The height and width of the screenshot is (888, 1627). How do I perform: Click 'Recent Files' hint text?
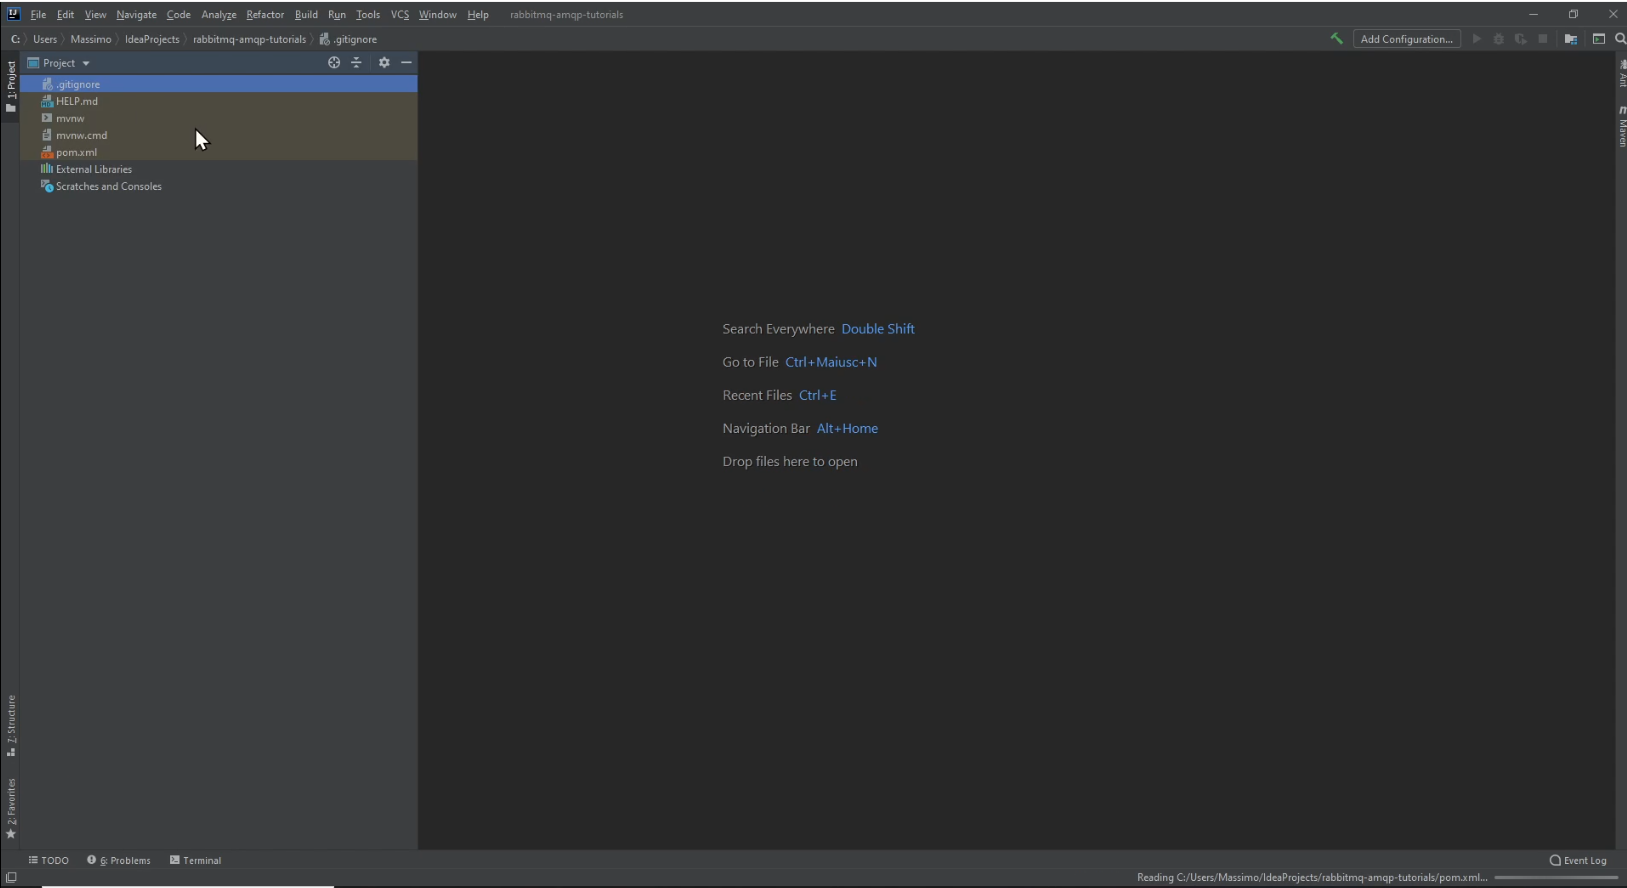757,395
